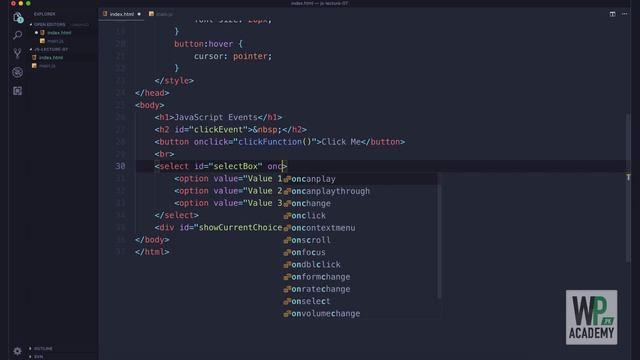This screenshot has height=360, width=640.
Task: Click the property icon beside oncanplay
Action: 287,179
